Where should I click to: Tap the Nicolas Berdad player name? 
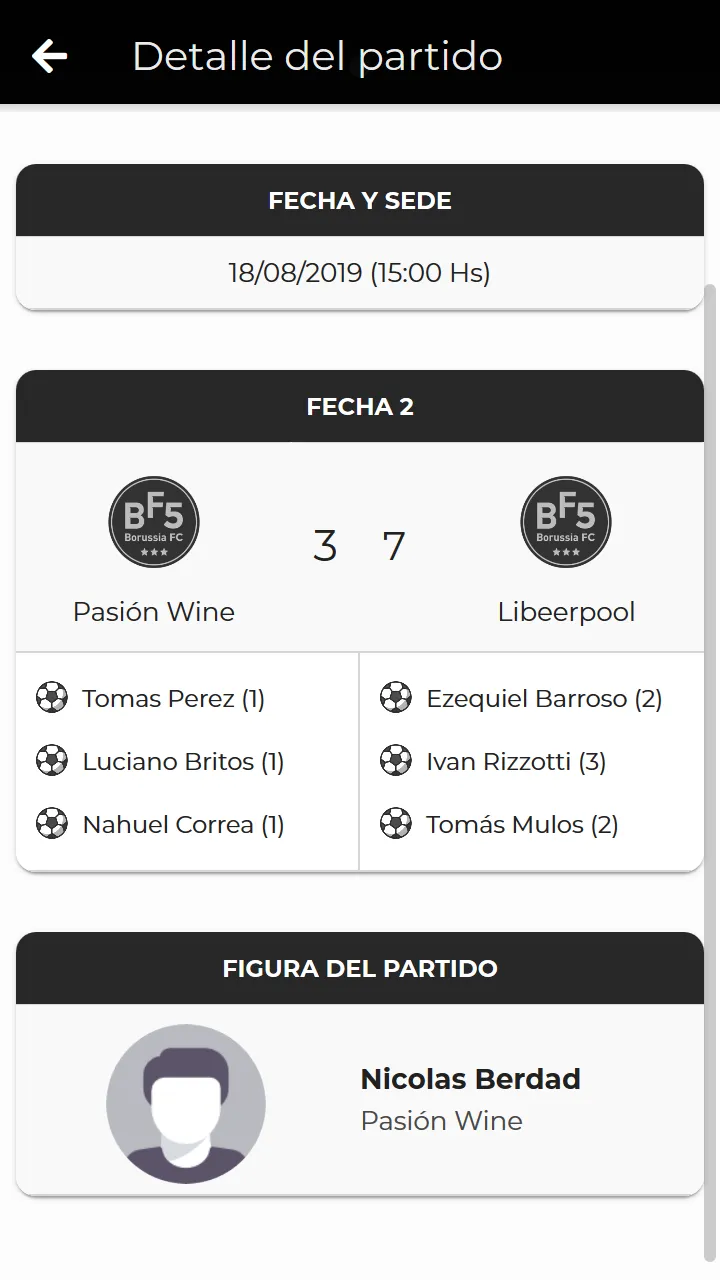click(470, 1079)
